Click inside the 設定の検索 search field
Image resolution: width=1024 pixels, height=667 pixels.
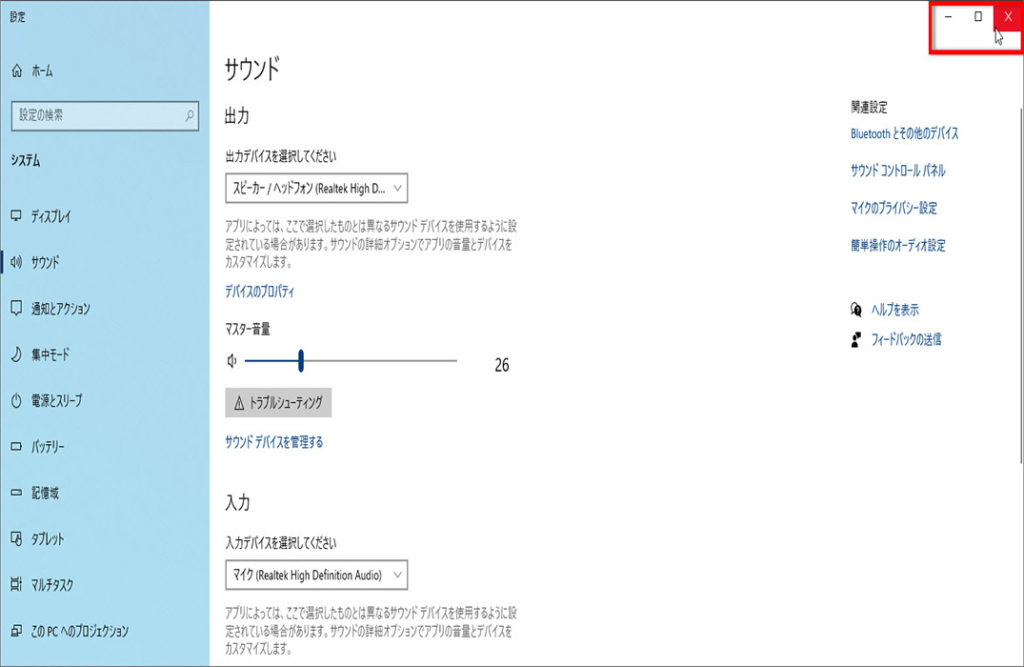pyautogui.click(x=95, y=116)
